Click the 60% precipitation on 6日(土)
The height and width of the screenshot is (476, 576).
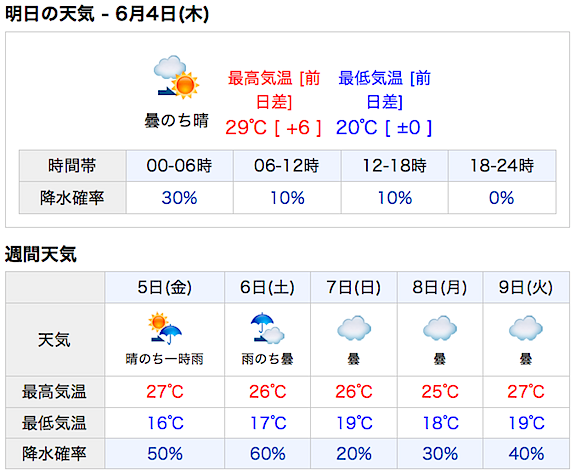pos(268,454)
